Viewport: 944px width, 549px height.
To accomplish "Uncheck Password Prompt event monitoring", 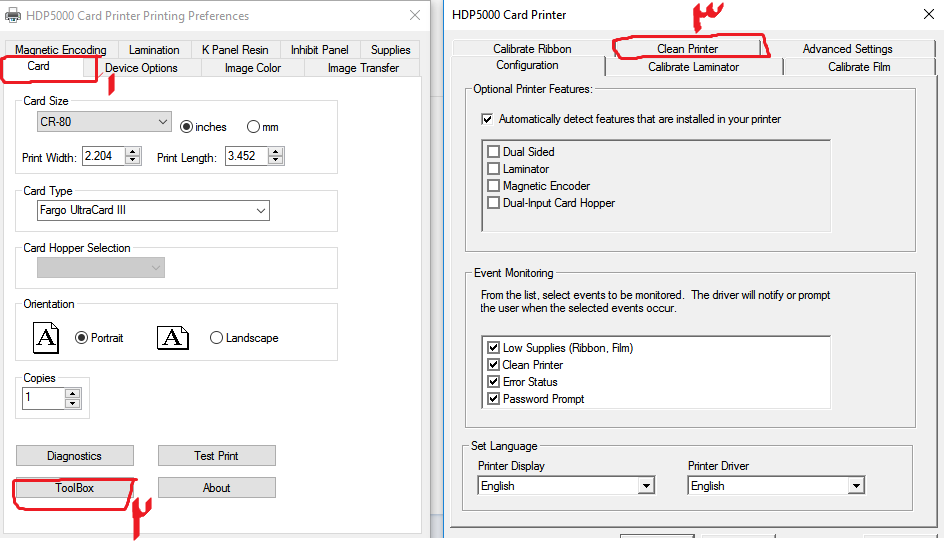I will point(494,399).
